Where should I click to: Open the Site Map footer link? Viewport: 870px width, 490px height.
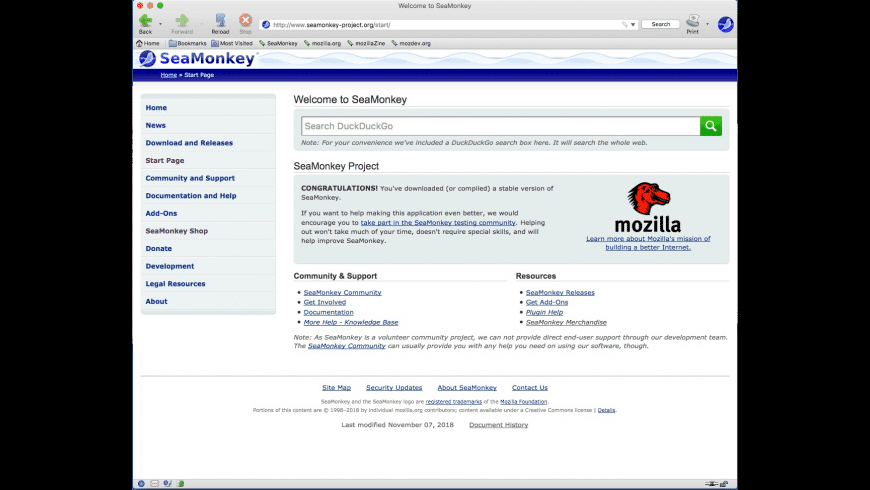(x=336, y=388)
